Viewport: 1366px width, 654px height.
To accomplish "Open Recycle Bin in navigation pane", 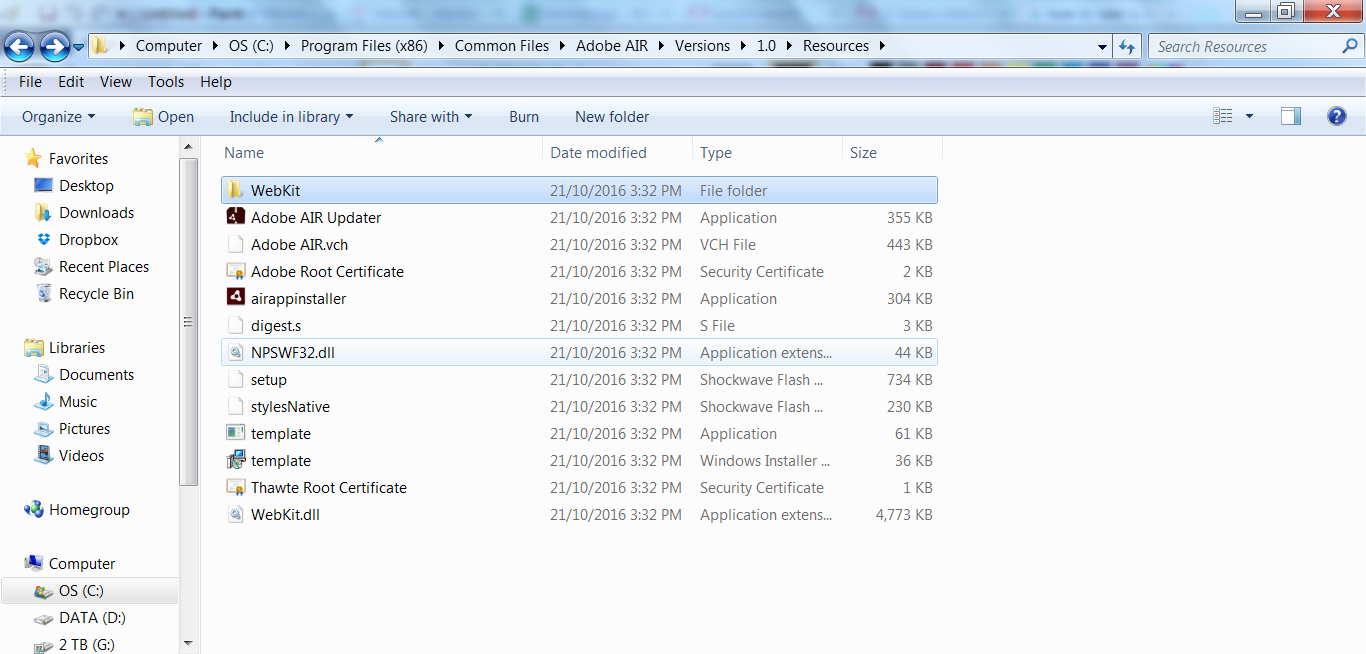I will point(96,293).
